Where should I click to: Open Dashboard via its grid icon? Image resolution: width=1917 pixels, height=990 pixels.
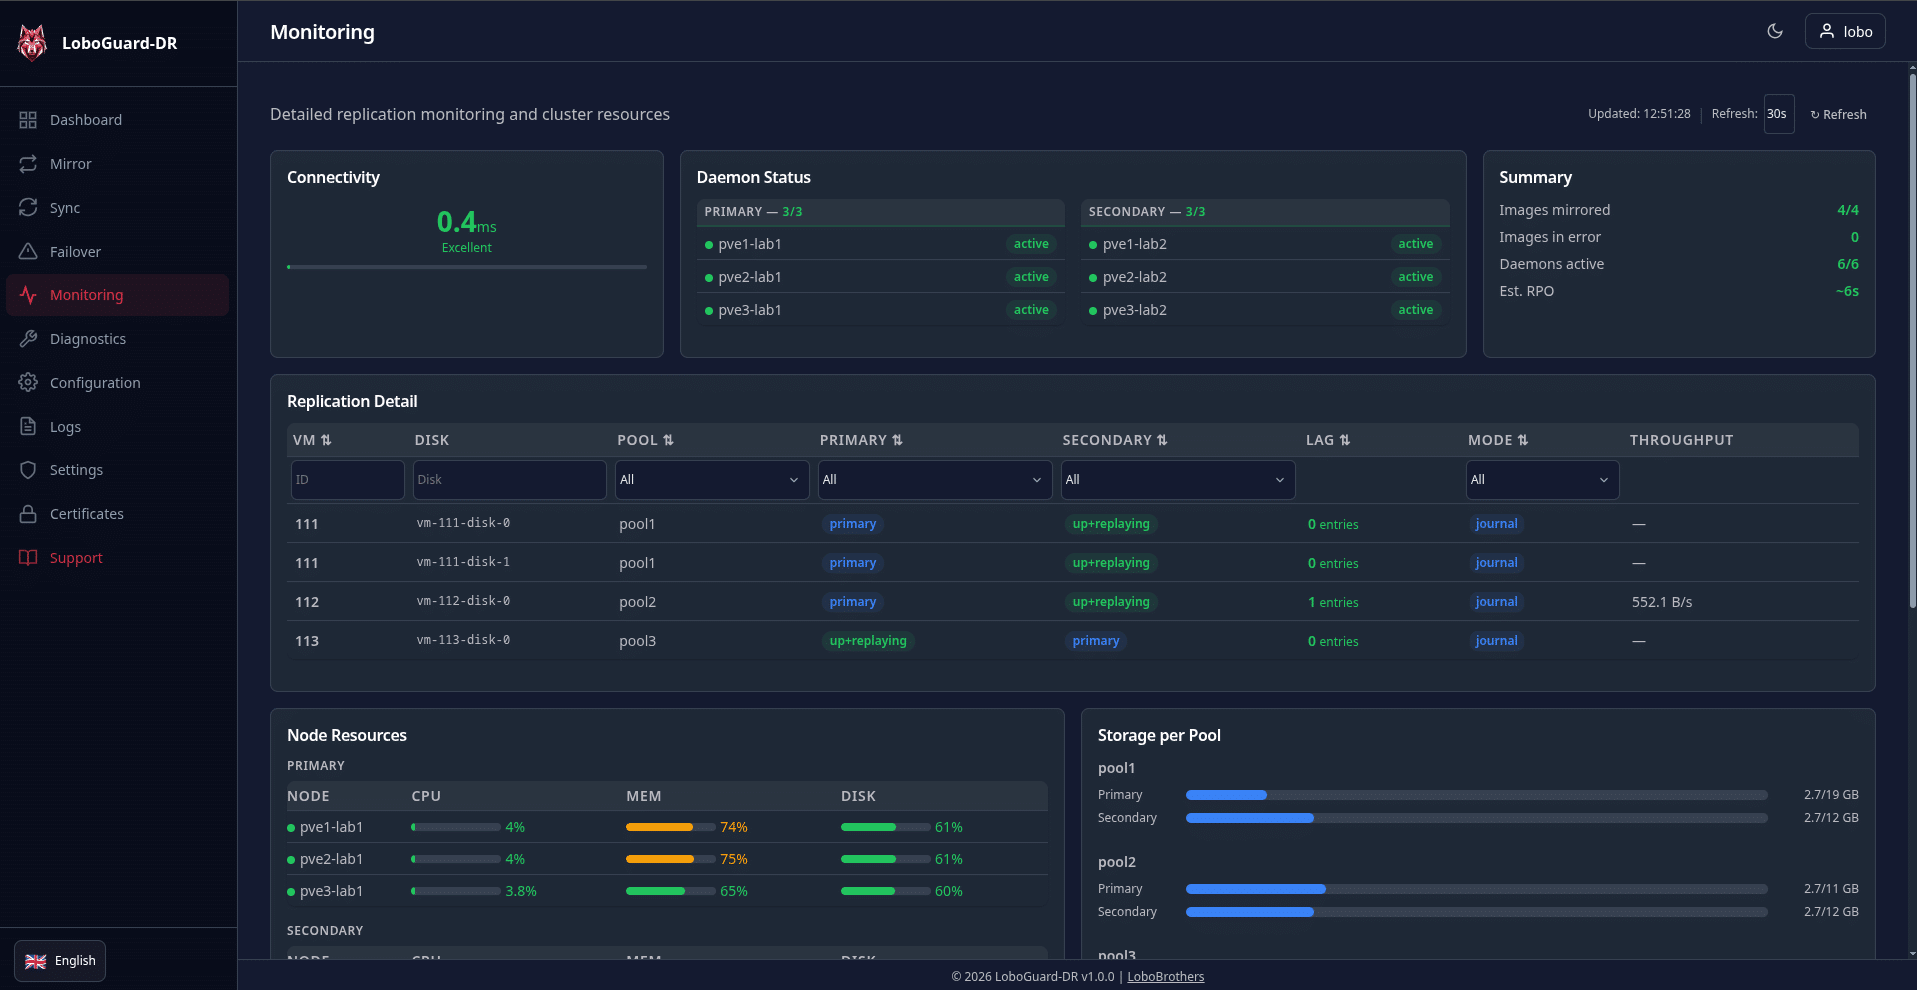pos(28,120)
